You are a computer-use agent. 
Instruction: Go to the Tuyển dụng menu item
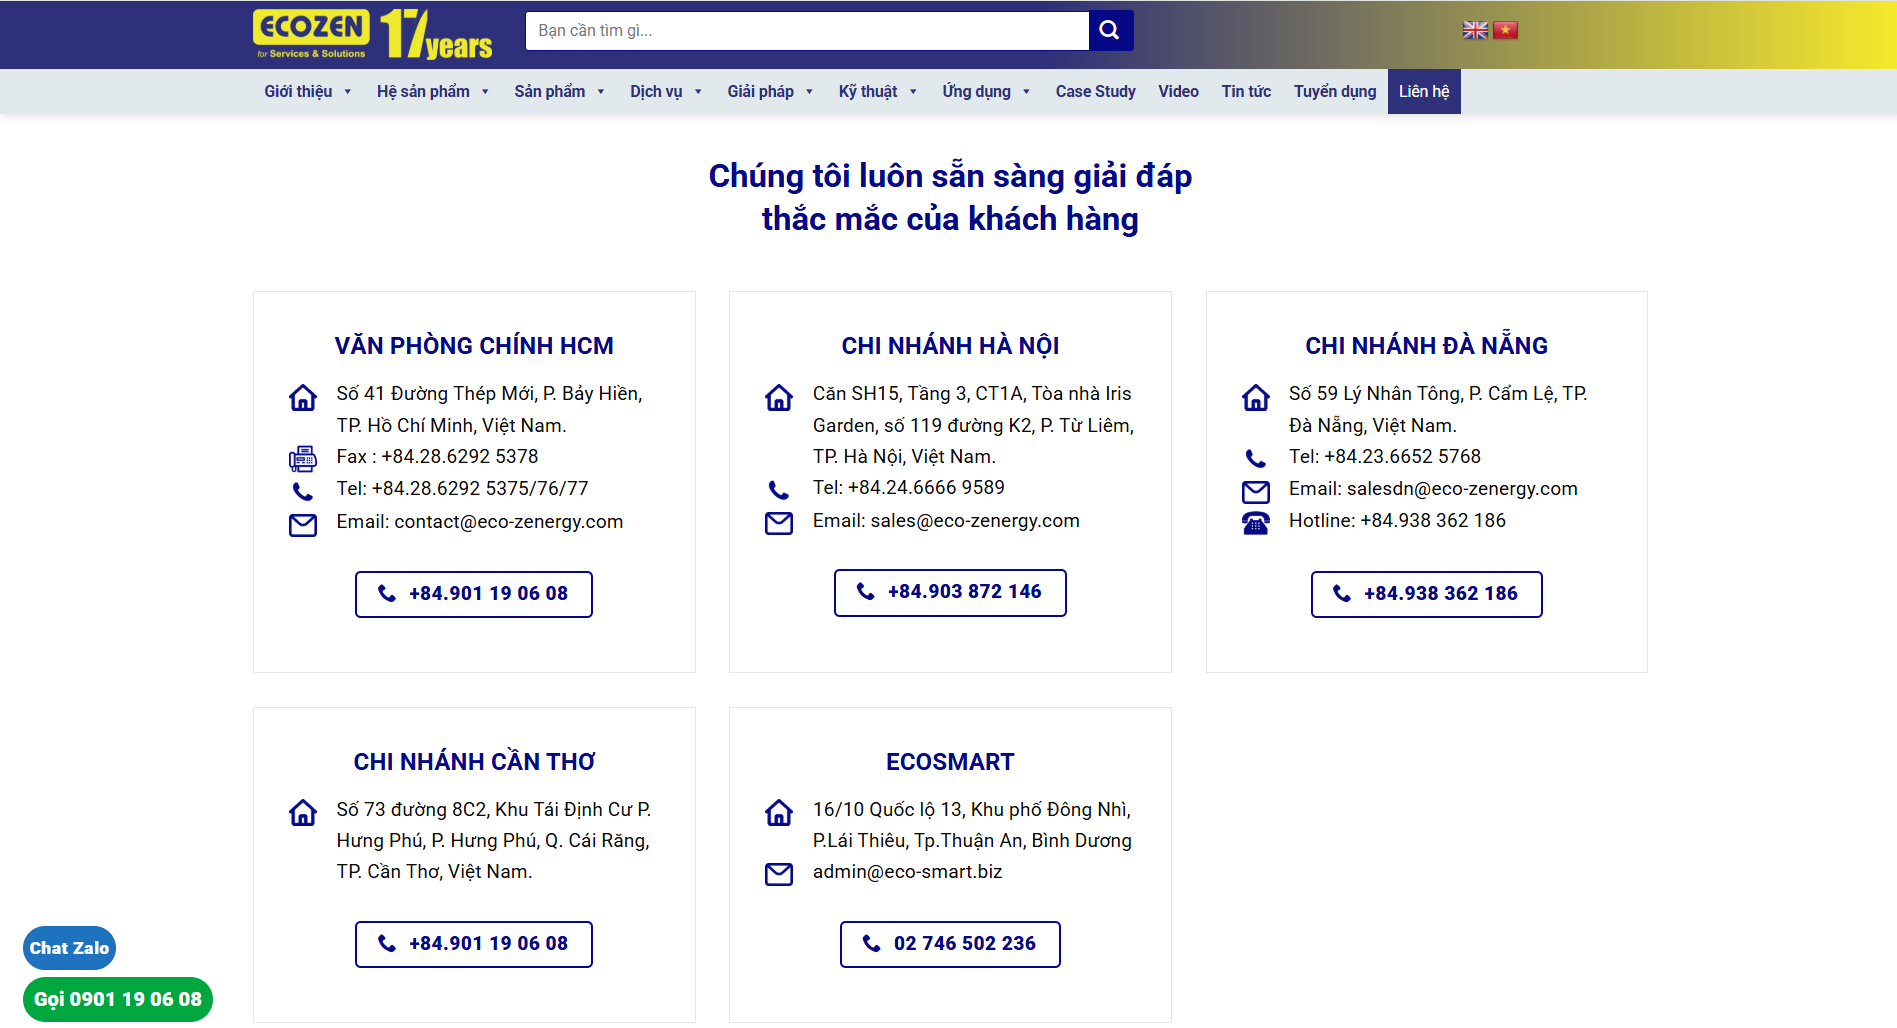click(1334, 91)
